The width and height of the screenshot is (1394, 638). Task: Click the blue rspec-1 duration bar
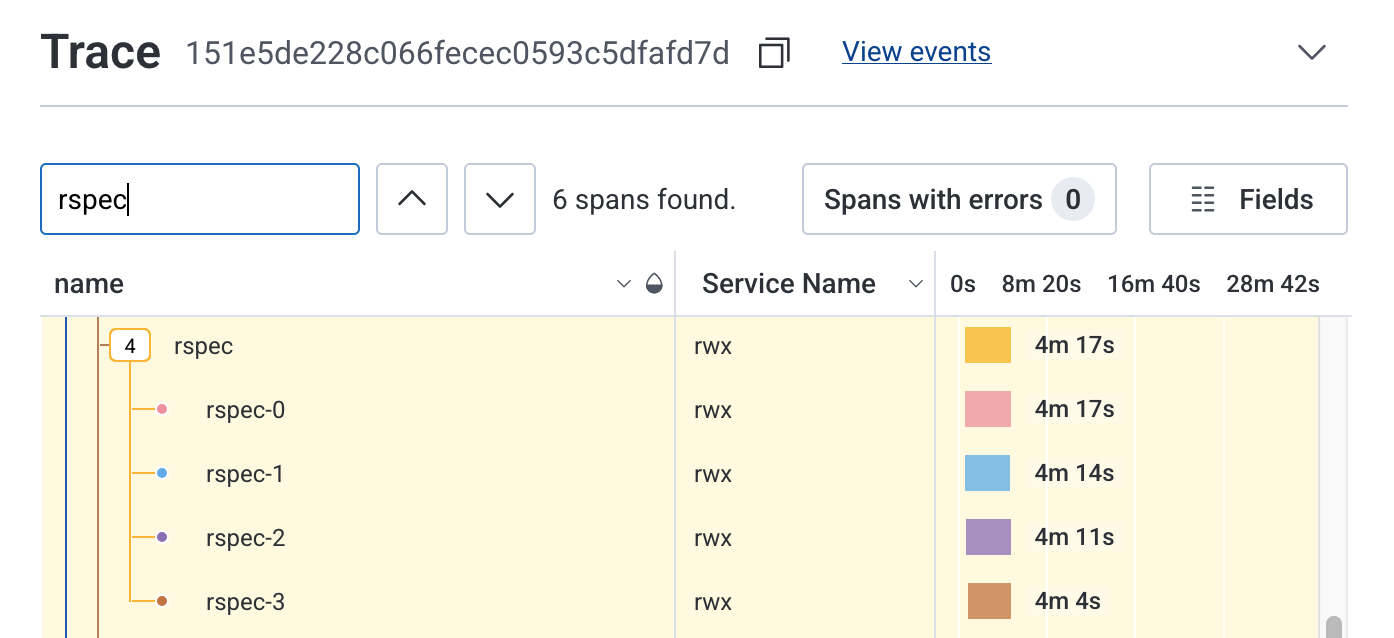(x=987, y=473)
